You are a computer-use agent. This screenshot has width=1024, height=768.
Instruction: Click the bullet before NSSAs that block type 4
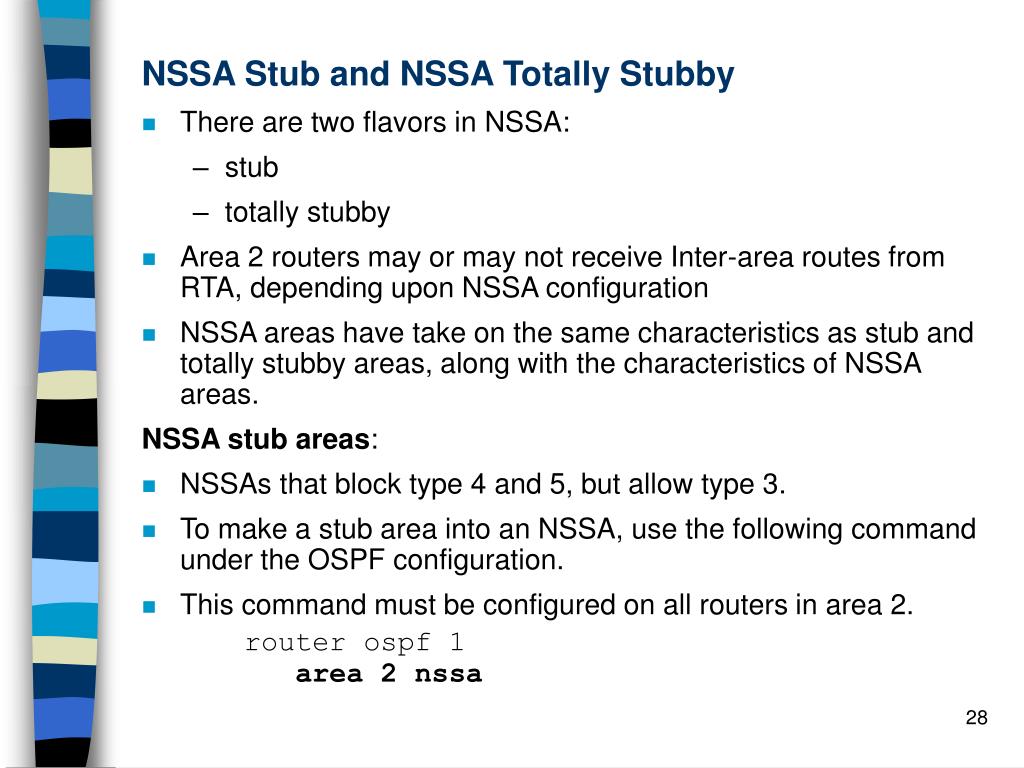pos(150,485)
